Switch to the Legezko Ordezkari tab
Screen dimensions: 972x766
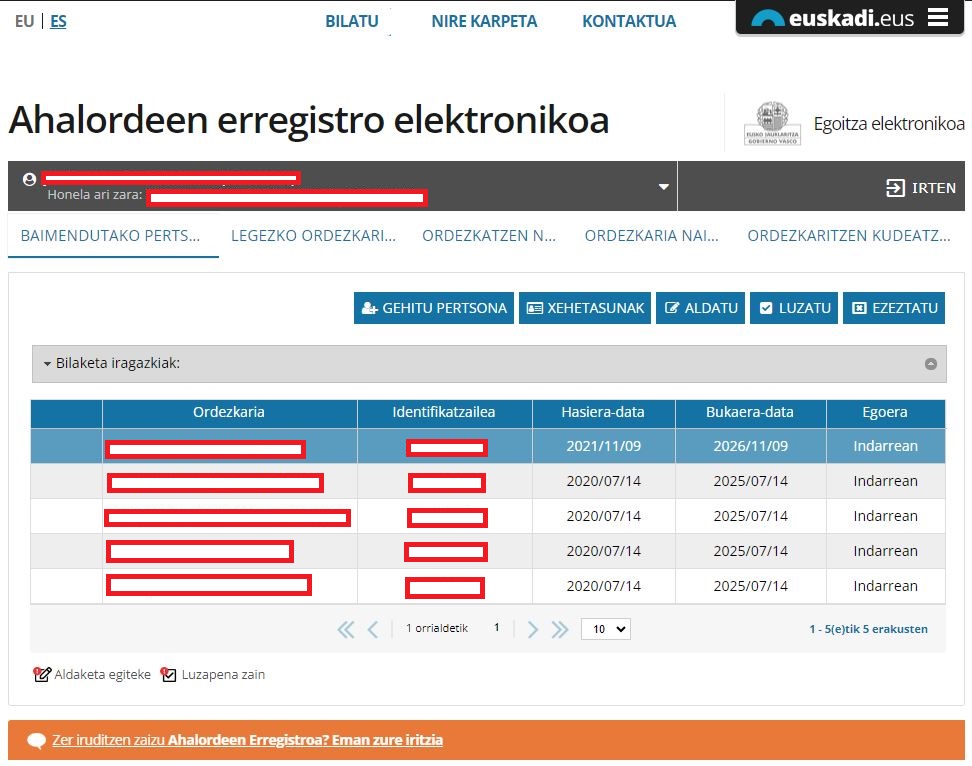(x=313, y=236)
